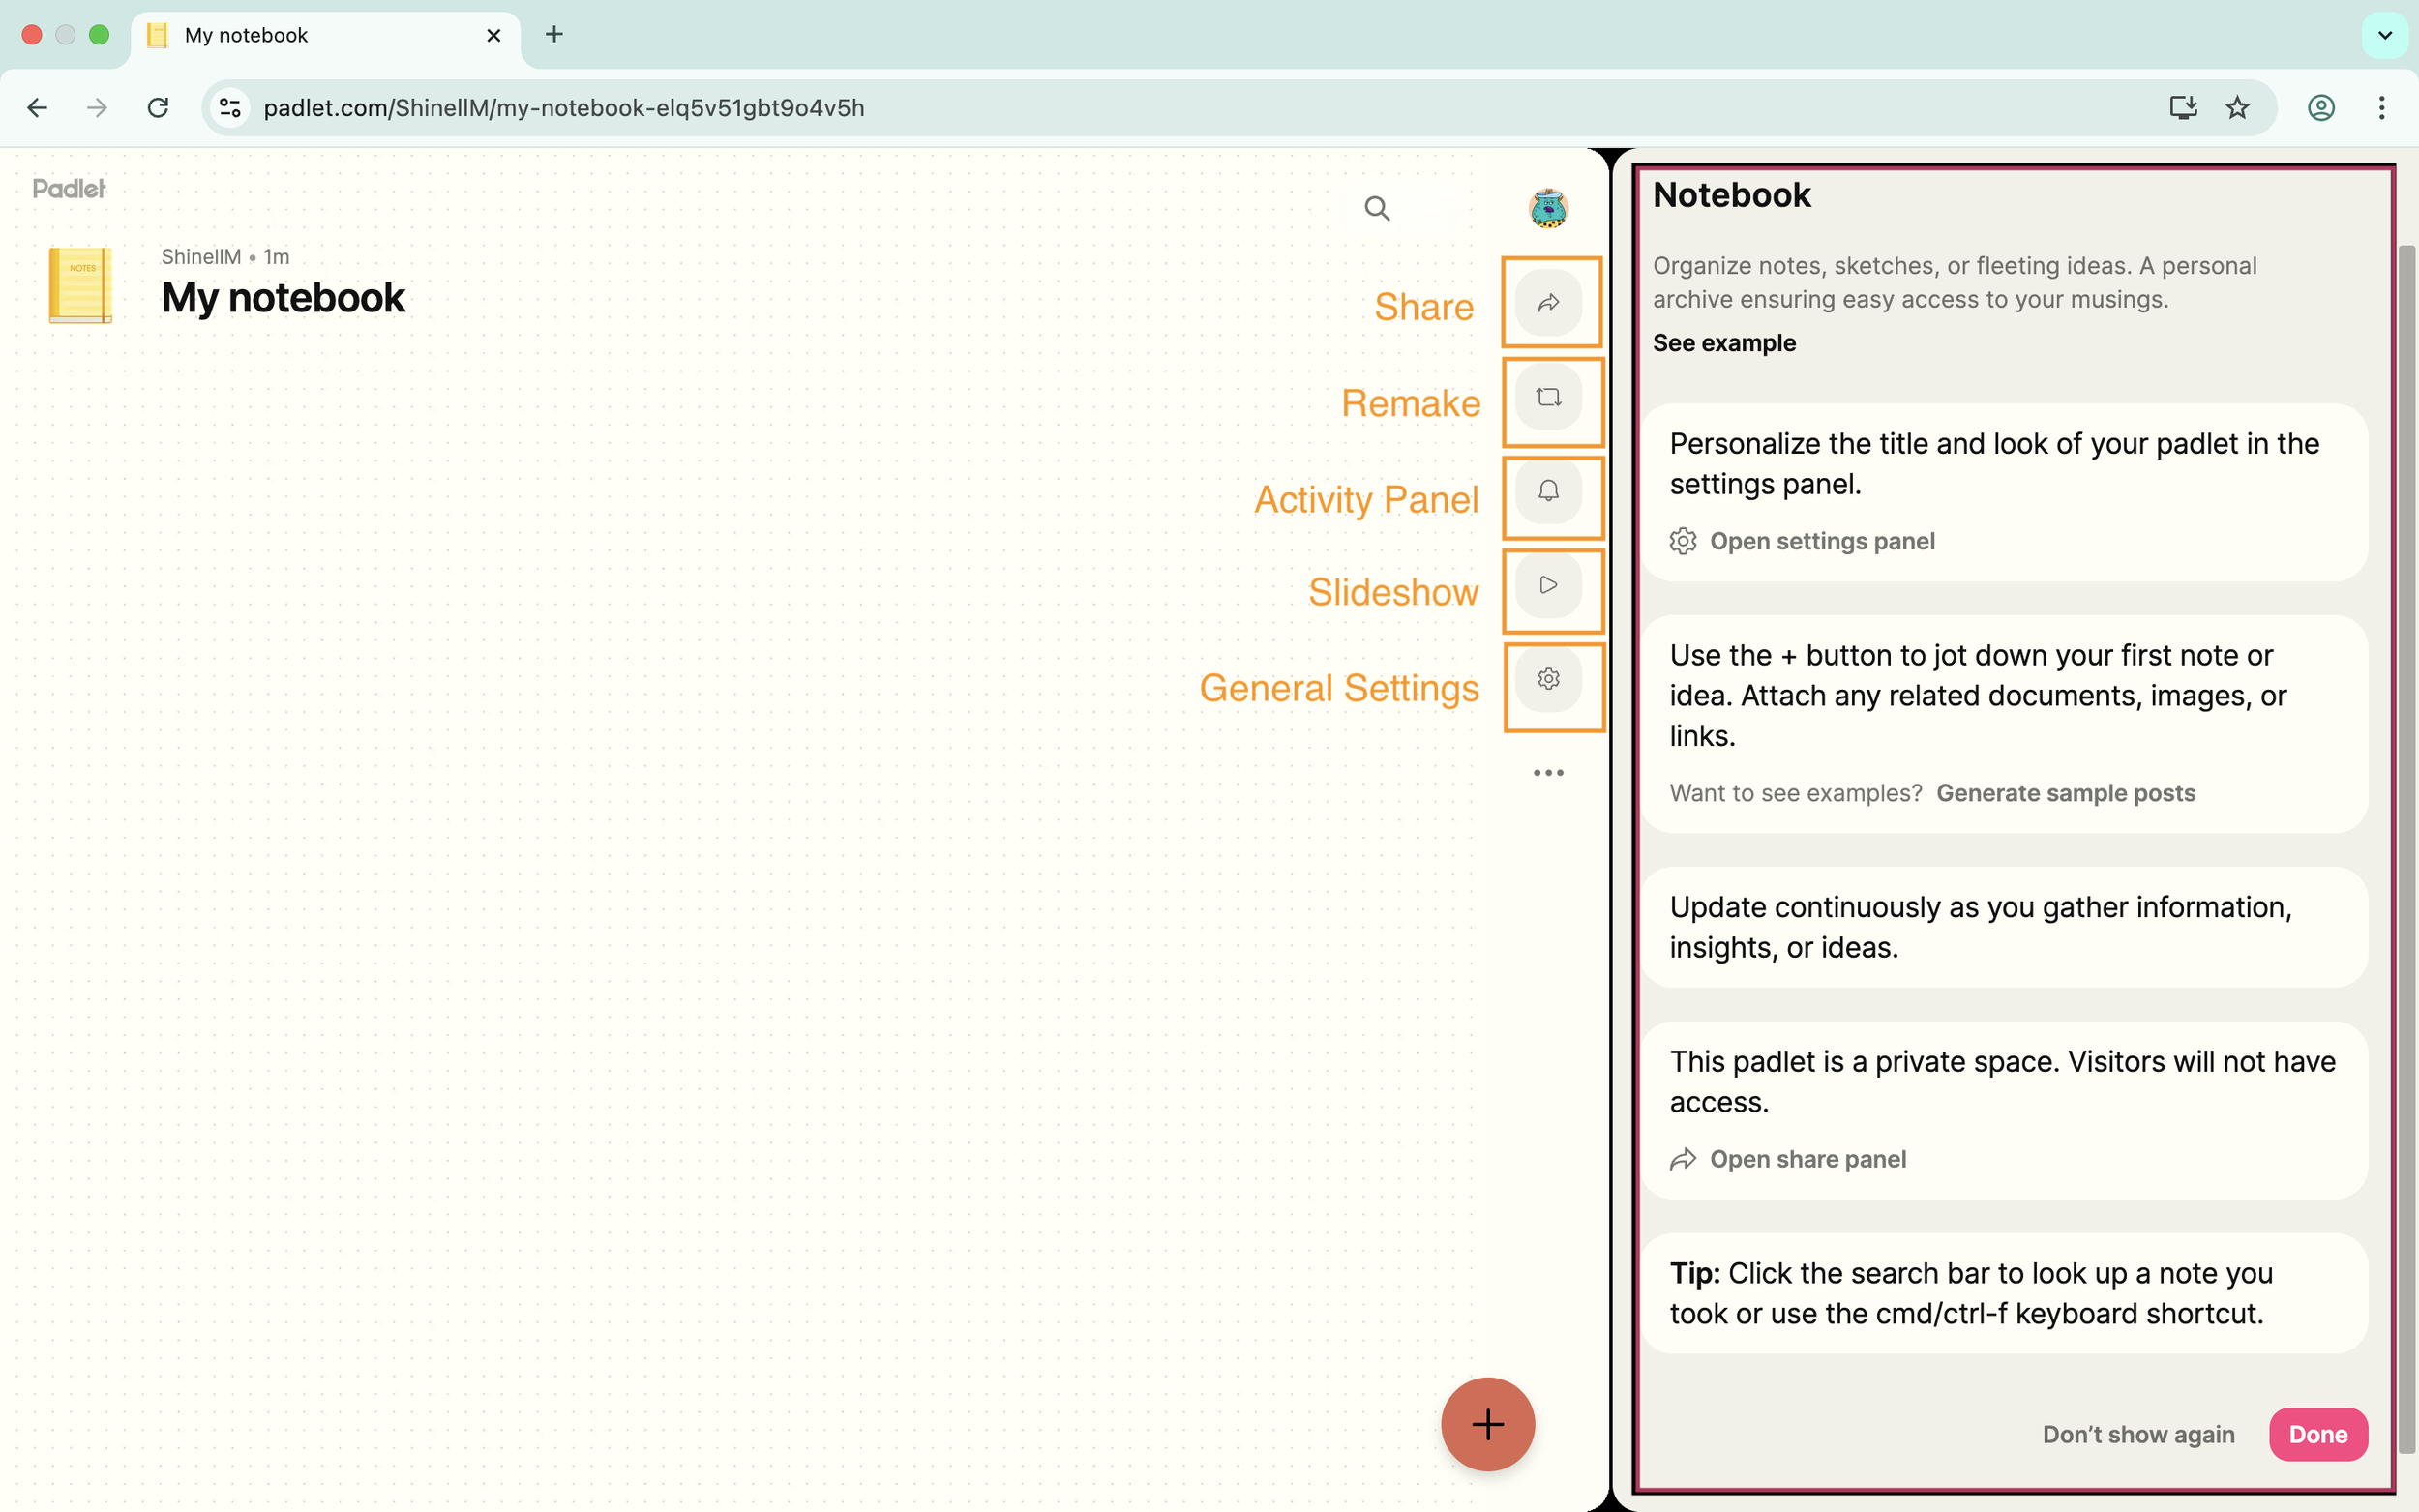Click Open settings panel link
The image size is (2419, 1512).
tap(1821, 541)
